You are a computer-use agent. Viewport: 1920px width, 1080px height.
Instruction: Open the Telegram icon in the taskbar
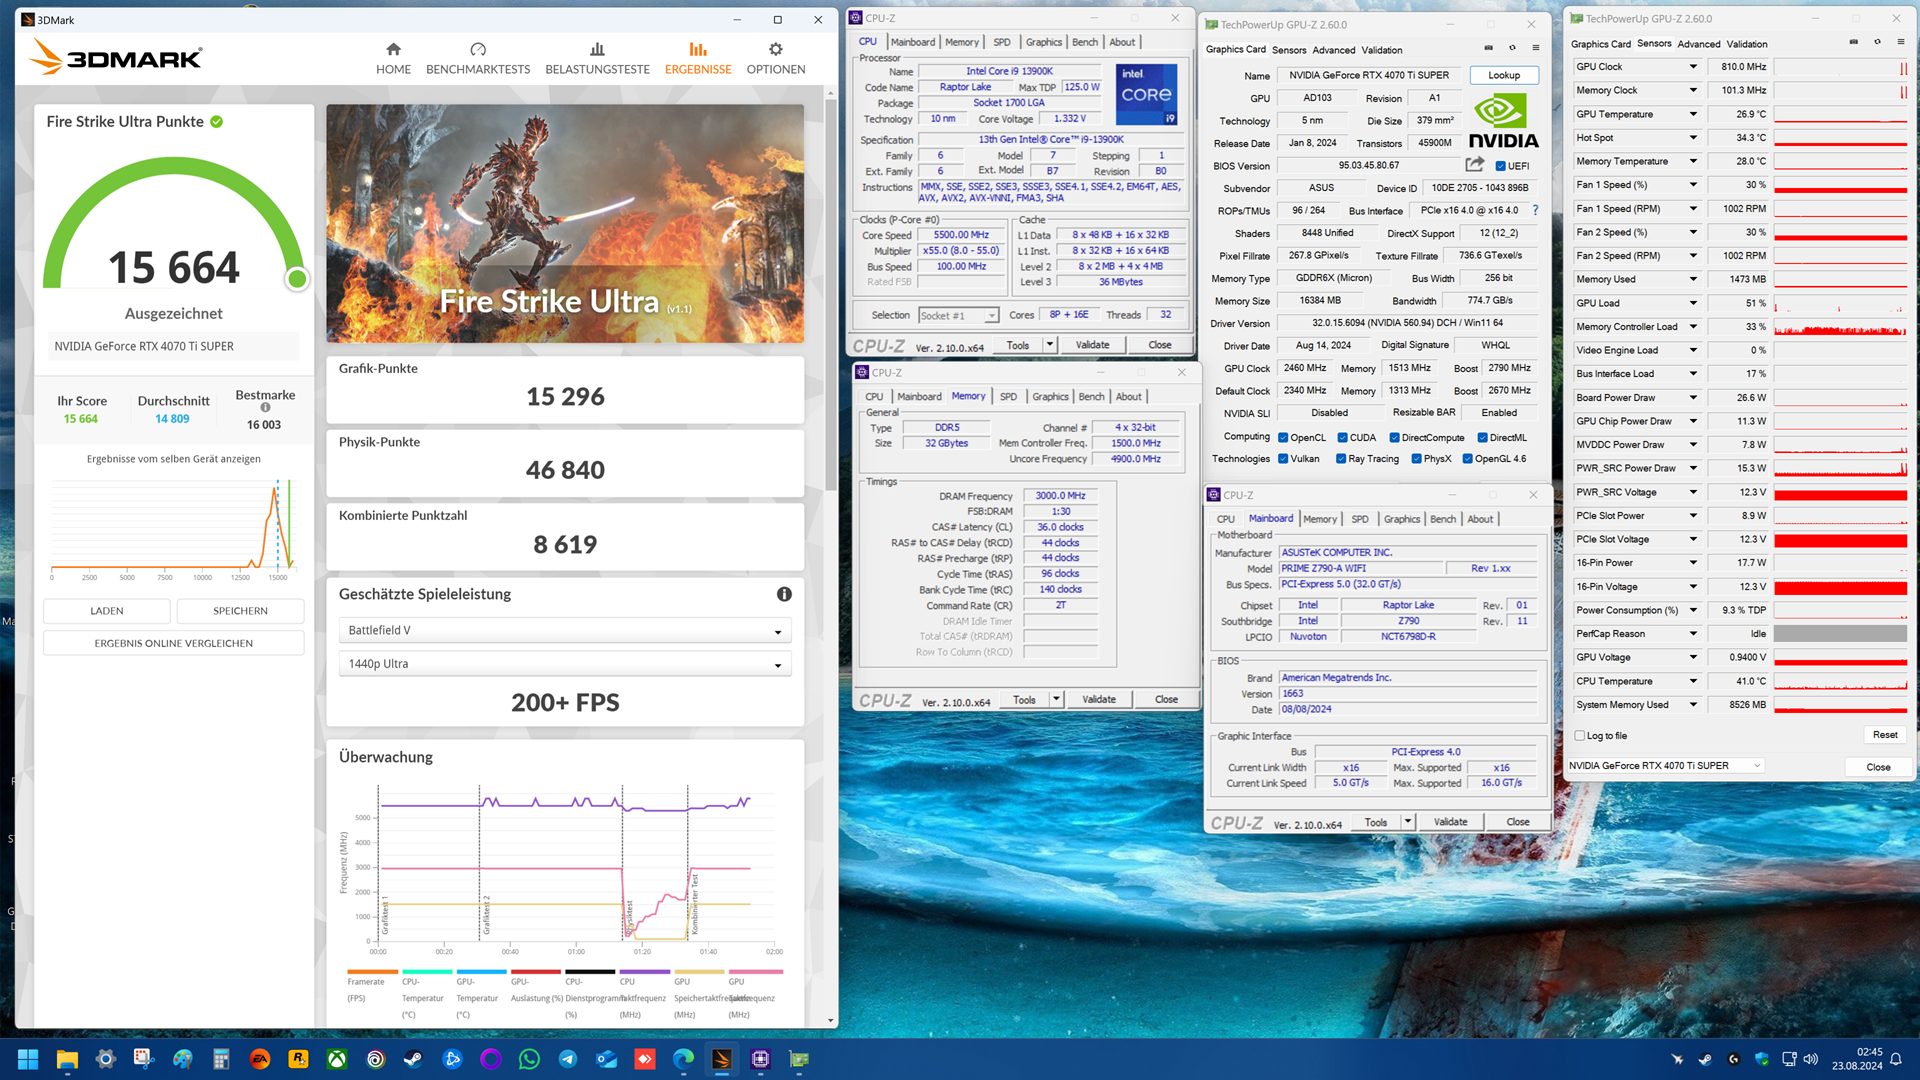(x=568, y=1059)
